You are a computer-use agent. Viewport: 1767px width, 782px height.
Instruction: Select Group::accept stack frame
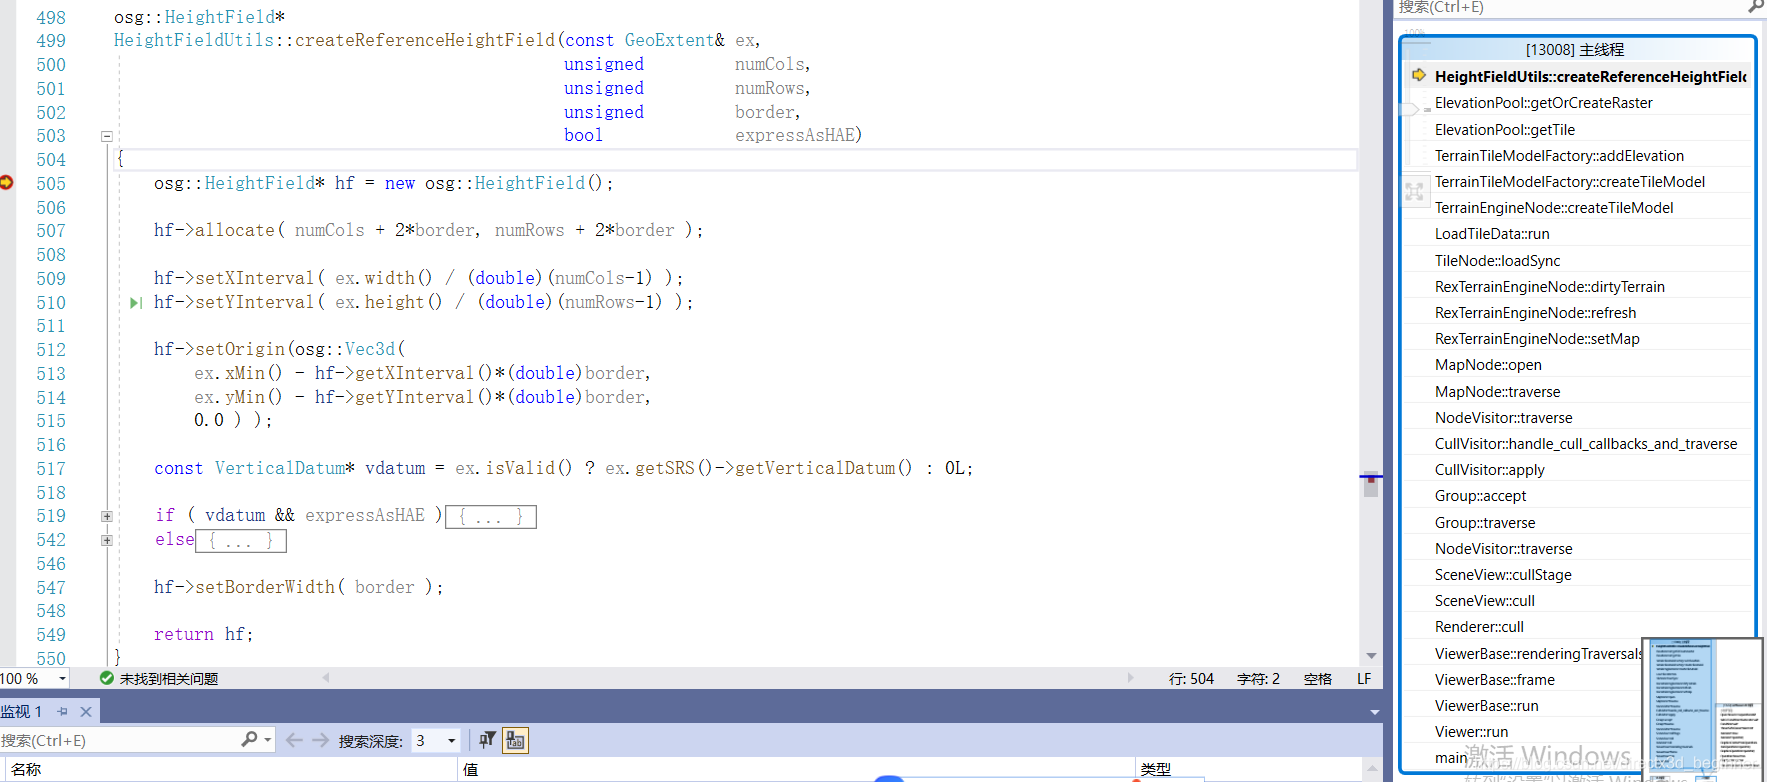click(x=1480, y=496)
